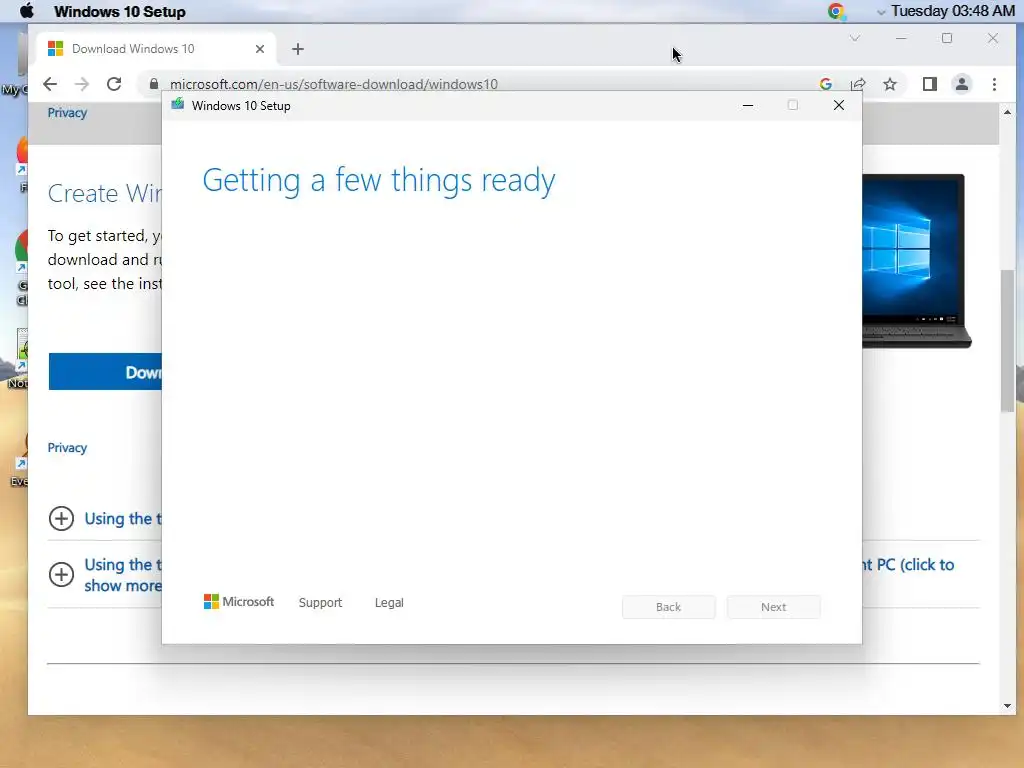
Task: Maximize the Chrome window
Action: pyautogui.click(x=947, y=39)
